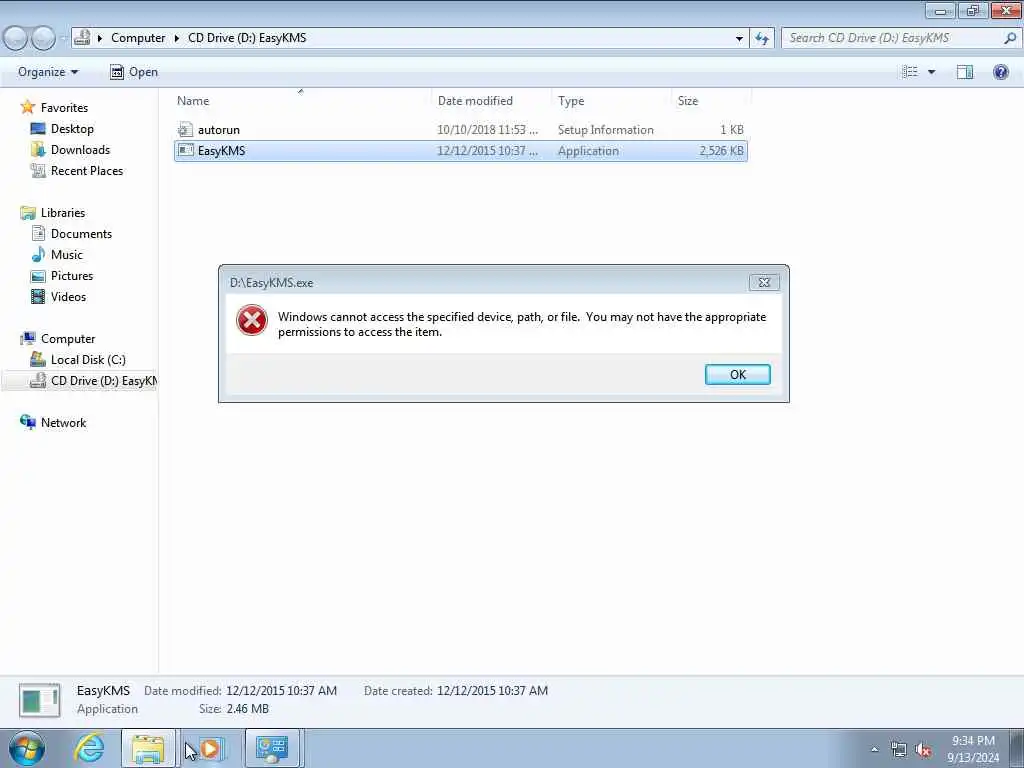Open Recent Places in Favorites
The height and width of the screenshot is (768, 1024).
[x=87, y=170]
